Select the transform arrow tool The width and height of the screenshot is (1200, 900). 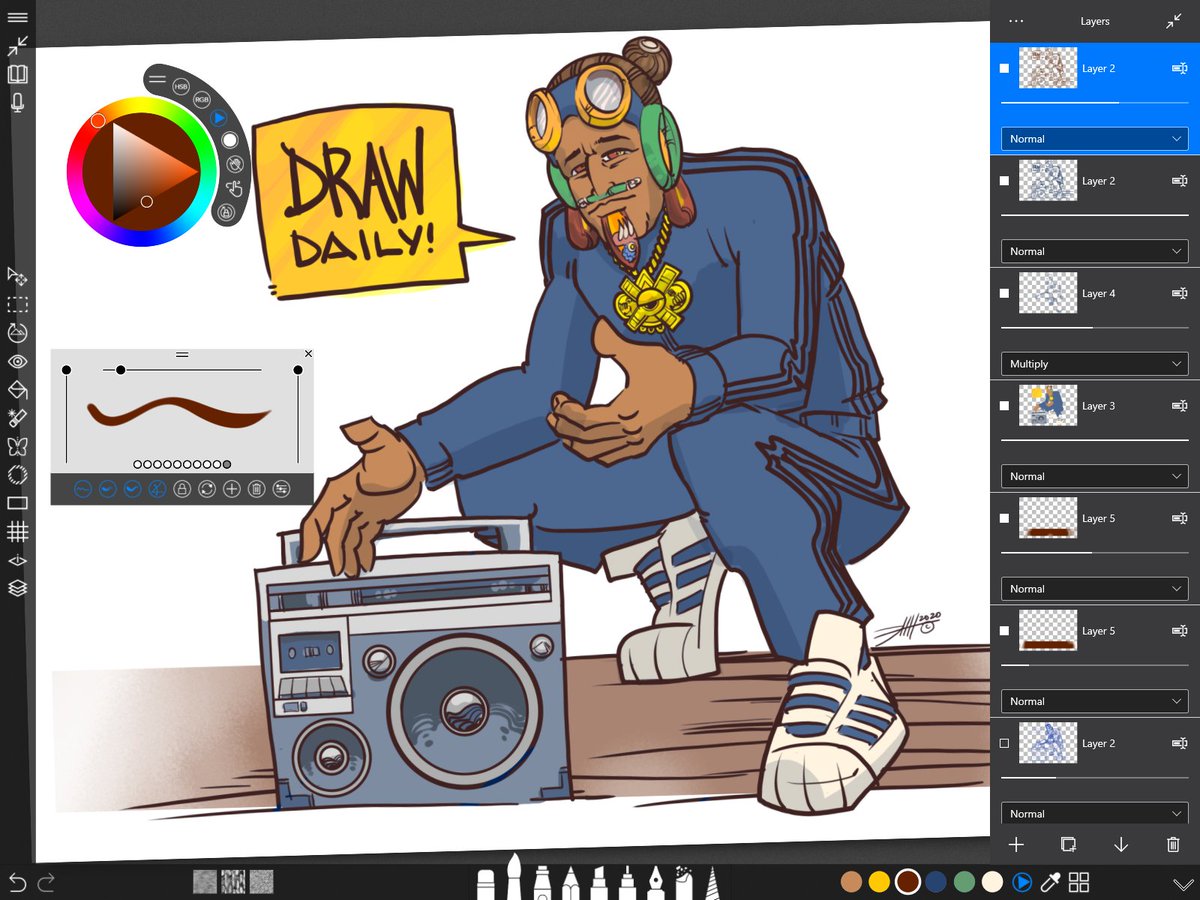click(x=17, y=275)
